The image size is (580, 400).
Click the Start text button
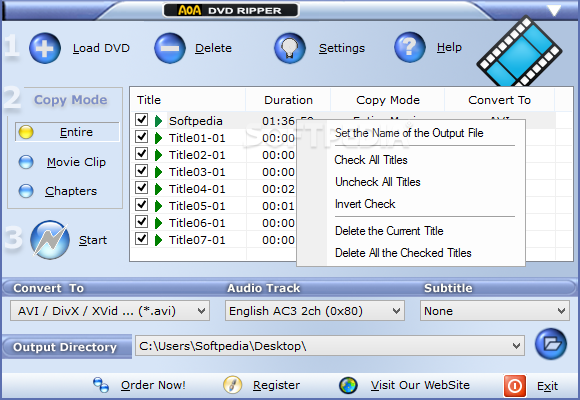coord(93,240)
